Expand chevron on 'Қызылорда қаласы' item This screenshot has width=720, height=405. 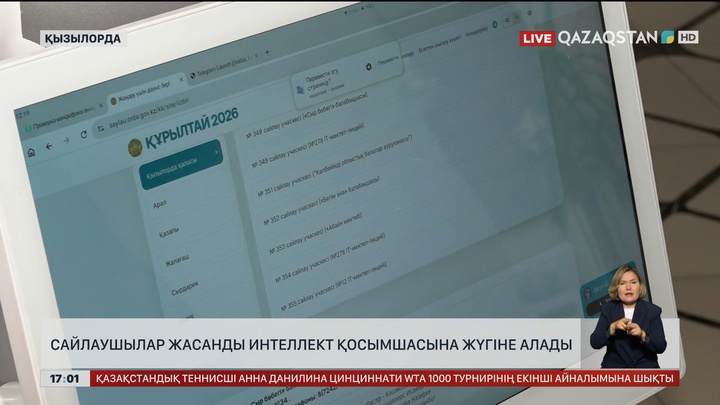(x=216, y=152)
